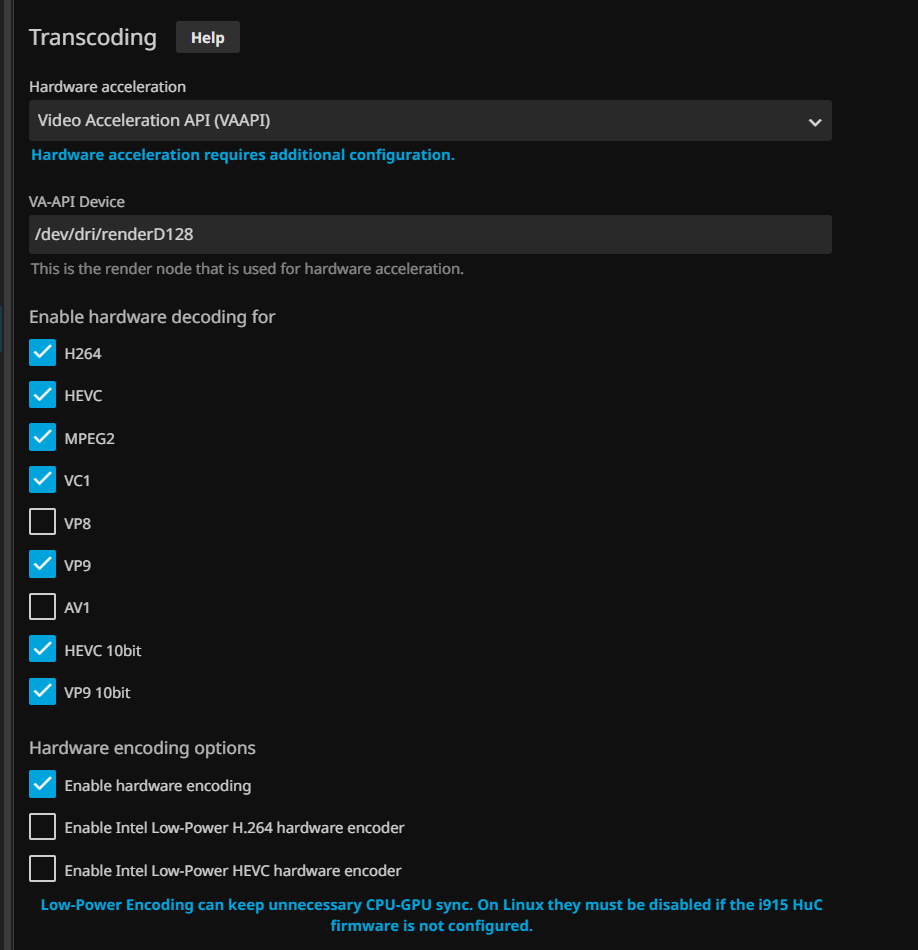The height and width of the screenshot is (950, 918).
Task: Toggle the VC1 decoding checkbox
Action: click(x=43, y=480)
